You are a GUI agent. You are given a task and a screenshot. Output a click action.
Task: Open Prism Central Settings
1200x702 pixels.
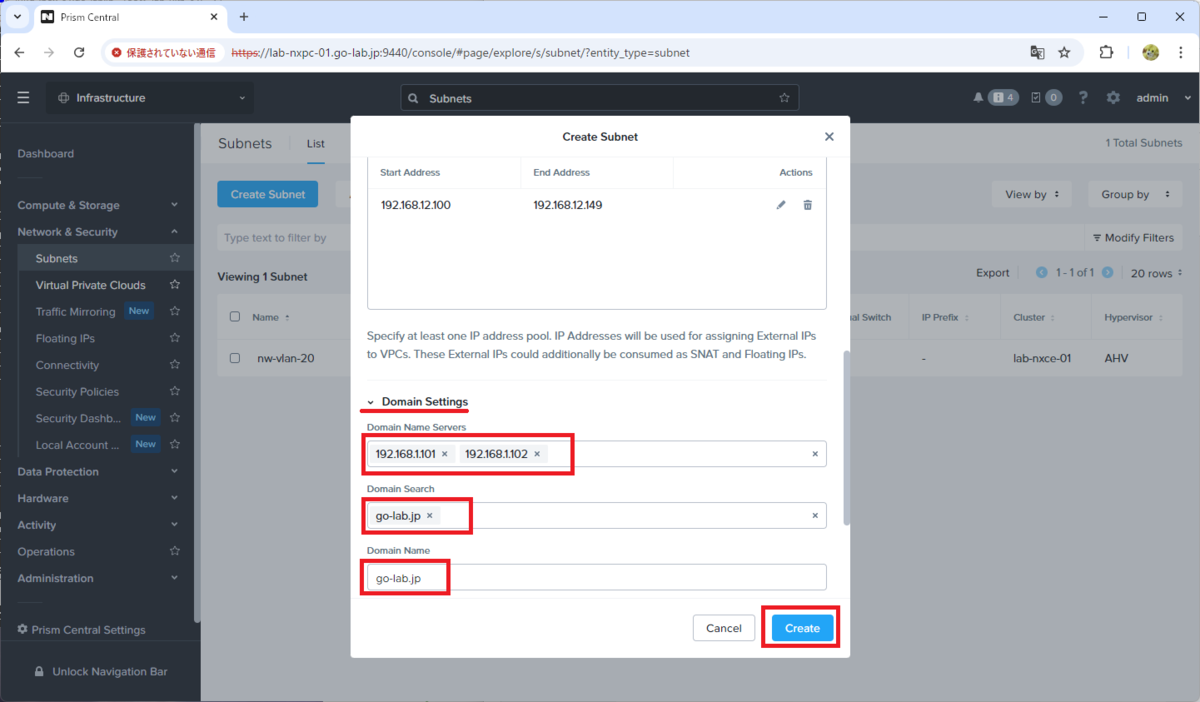(x=82, y=630)
